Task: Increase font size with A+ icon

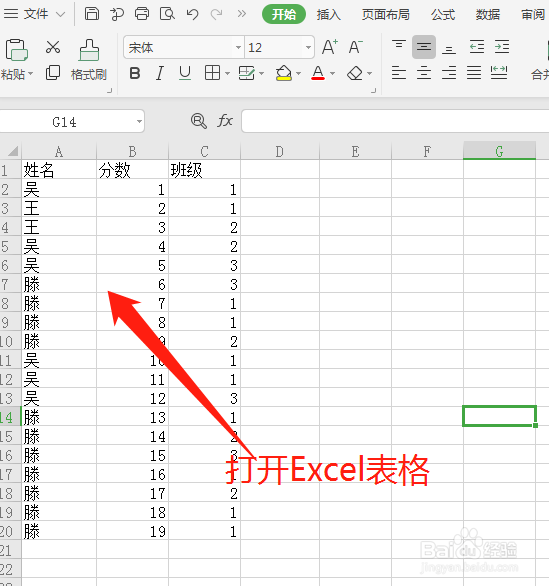Action: (x=330, y=47)
